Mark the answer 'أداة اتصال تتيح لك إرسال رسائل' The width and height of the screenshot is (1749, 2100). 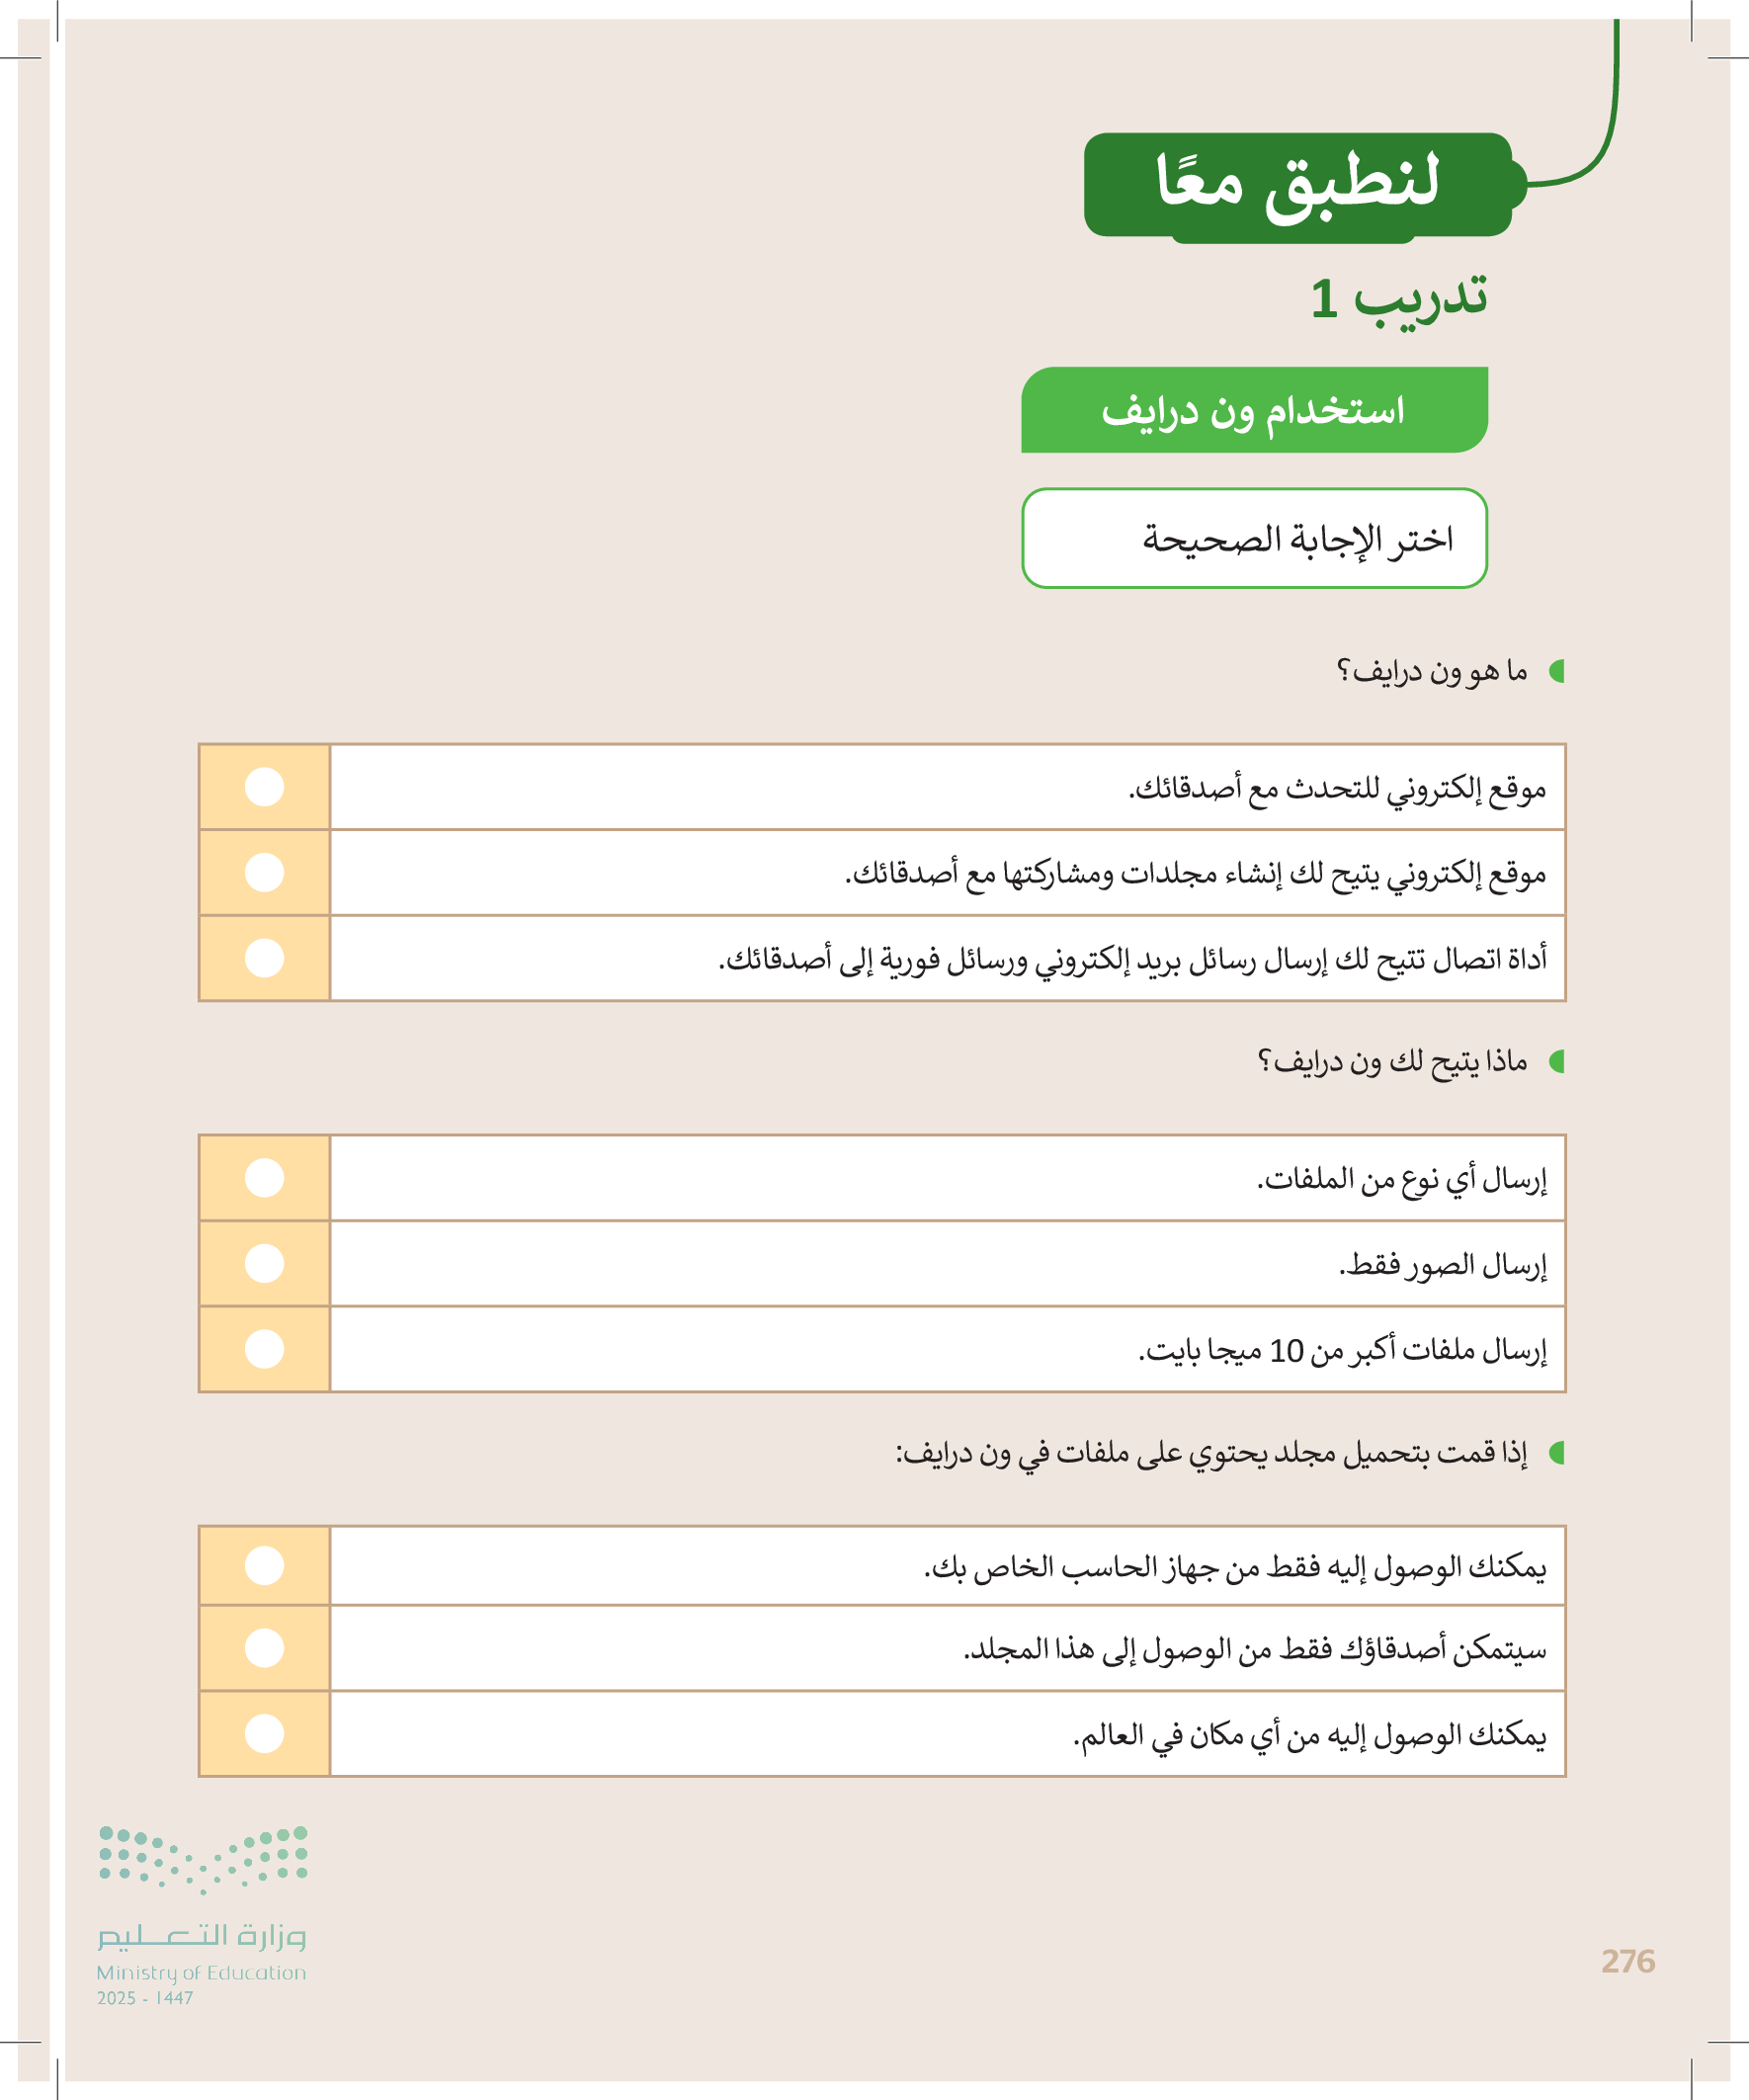tap(264, 958)
